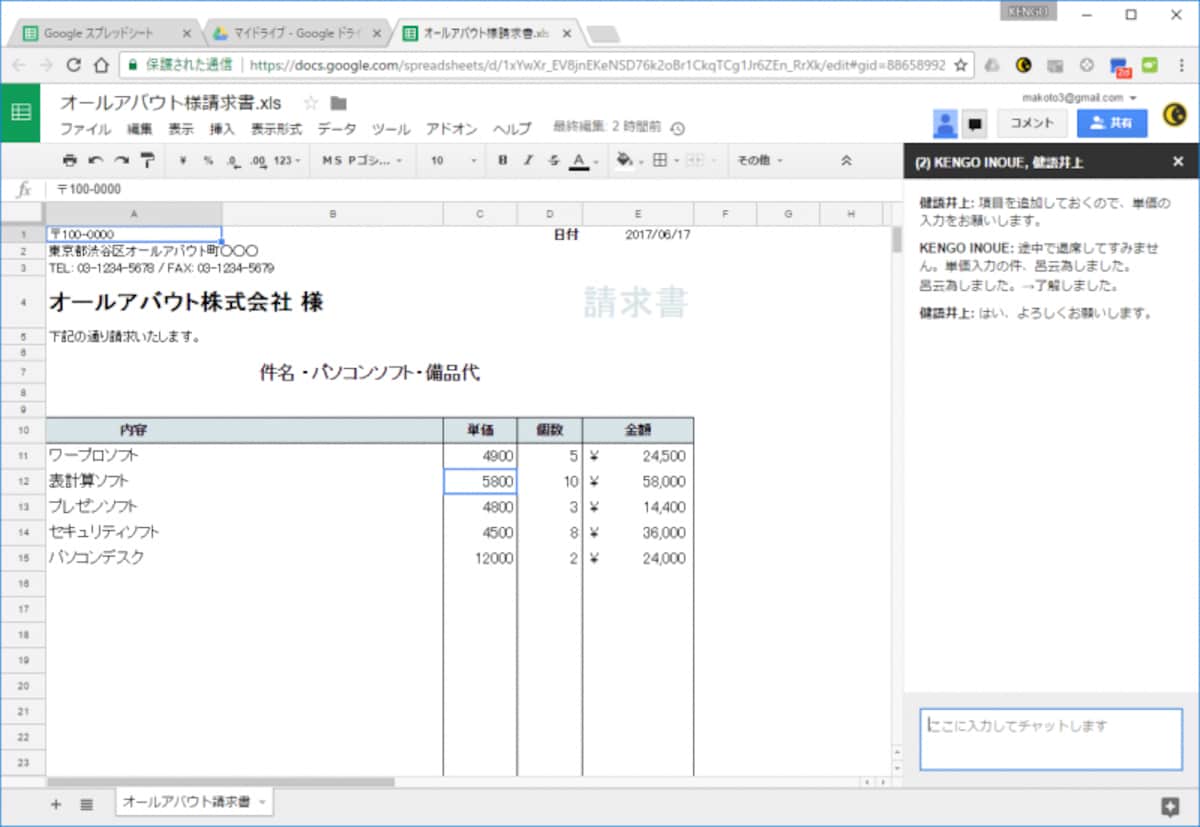Click the 最終編集 2時間前 link
The height and width of the screenshot is (827, 1200).
click(x=607, y=128)
